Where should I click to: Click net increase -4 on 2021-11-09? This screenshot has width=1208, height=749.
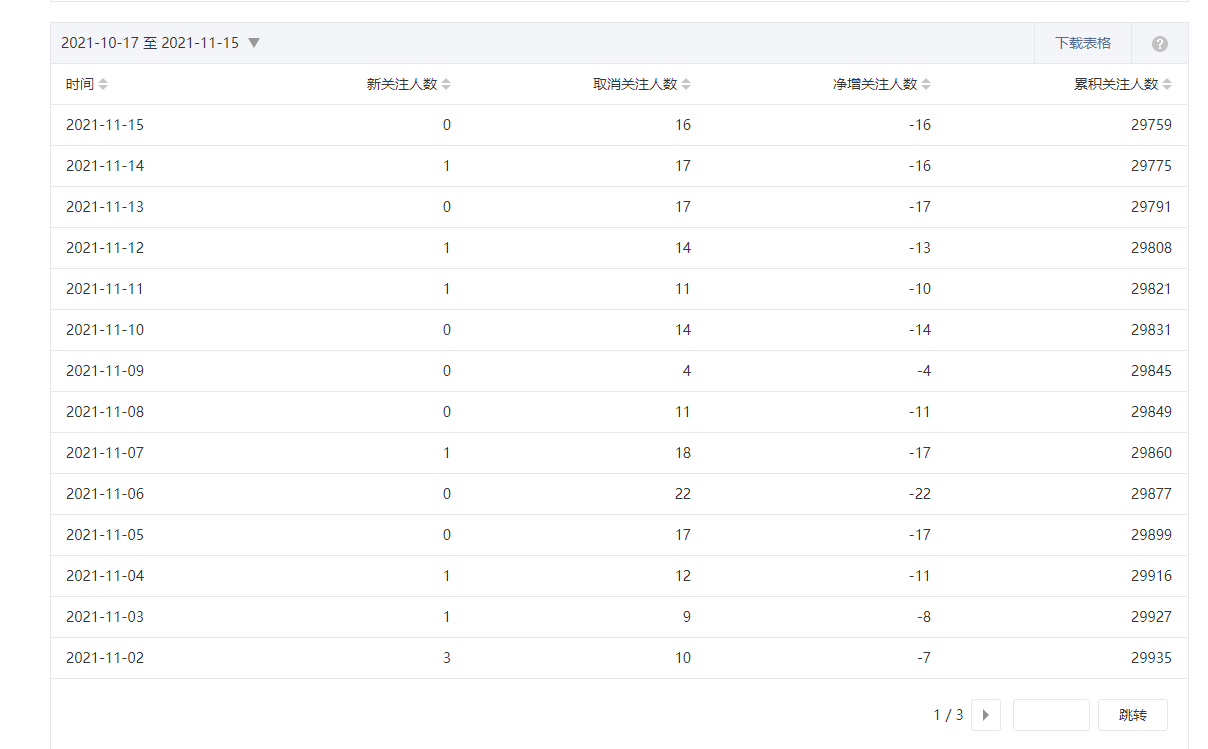tap(924, 371)
